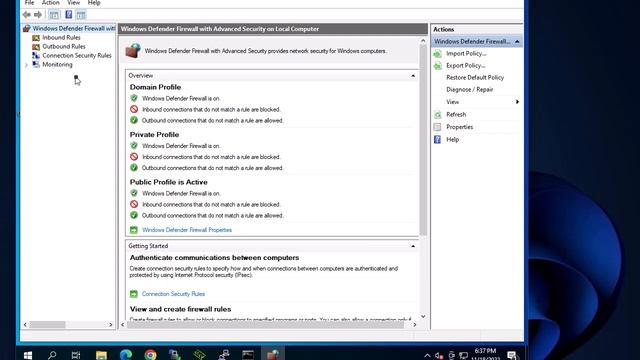Open the Windows Start button
The image size is (640, 360).
pos(27,355)
